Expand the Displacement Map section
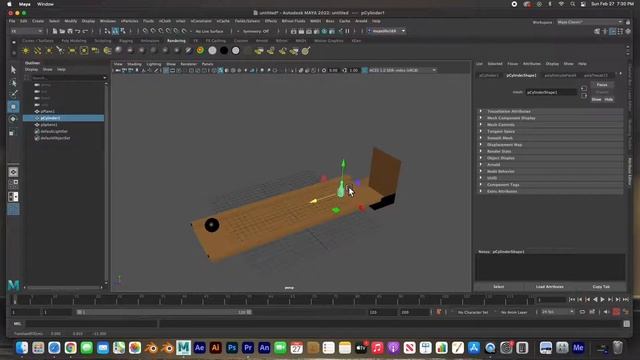The width and height of the screenshot is (640, 360). (x=550, y=144)
